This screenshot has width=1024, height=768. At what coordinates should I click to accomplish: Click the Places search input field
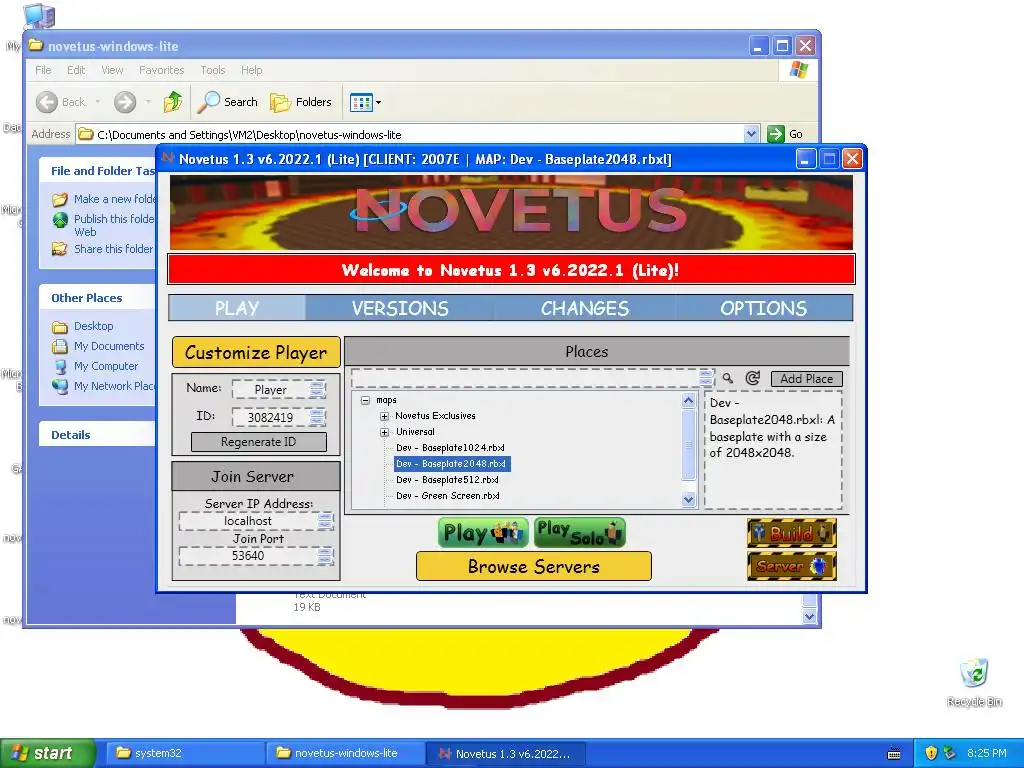532,378
